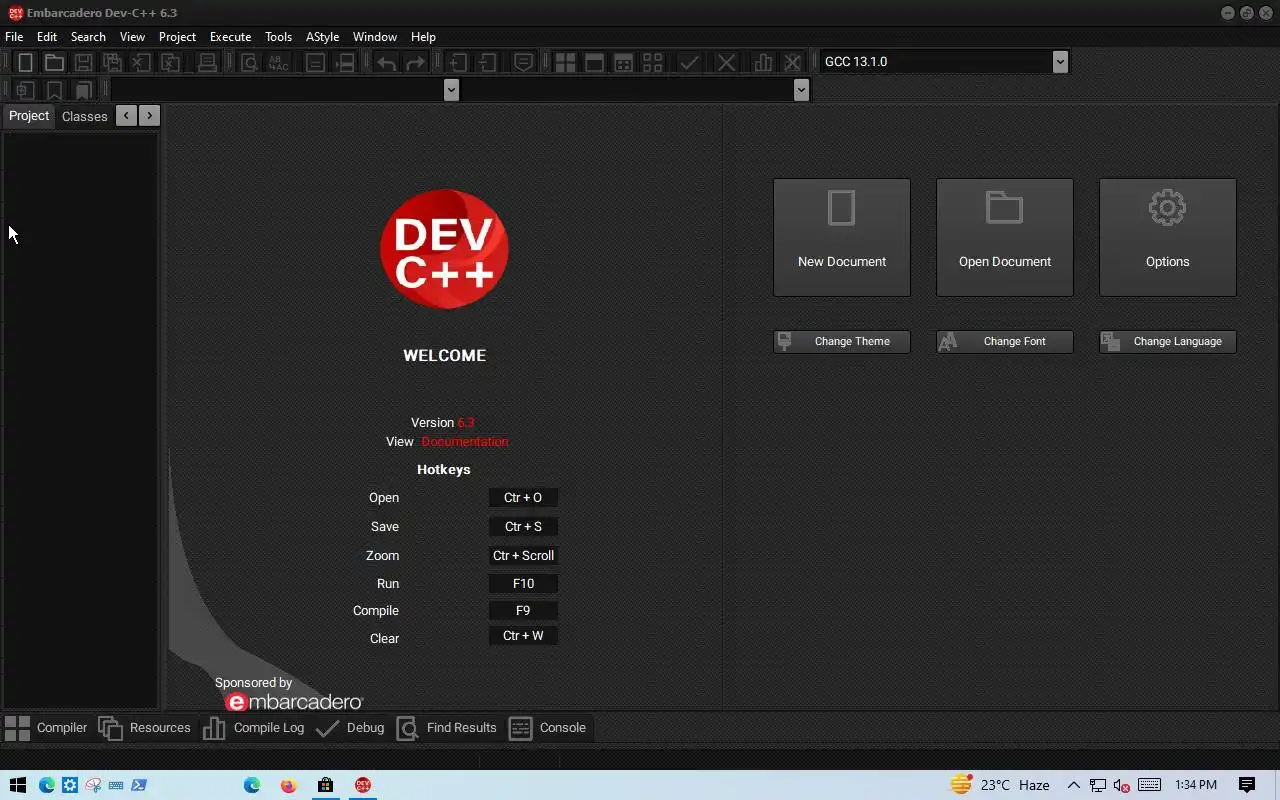Open the AStyle menu
1280x800 pixels.
(x=322, y=37)
